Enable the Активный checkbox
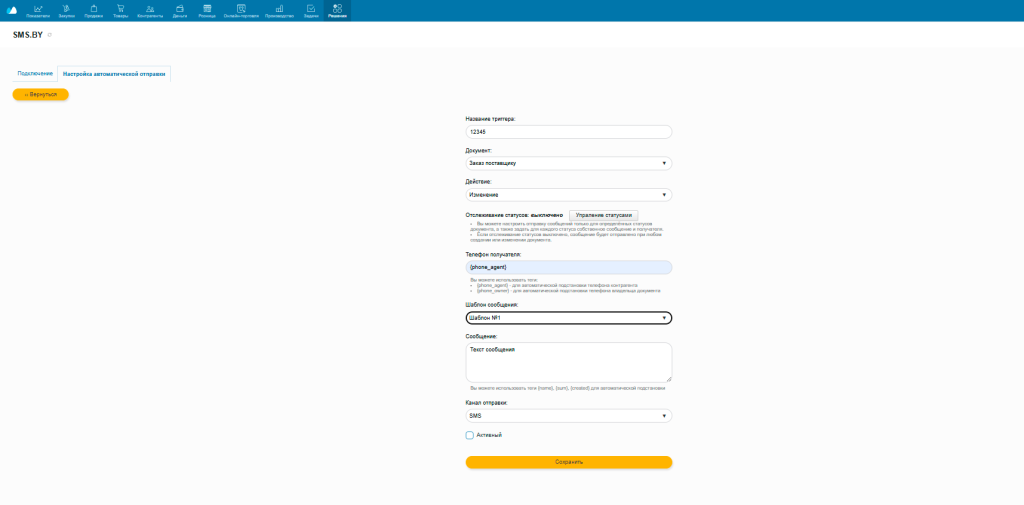 470,435
